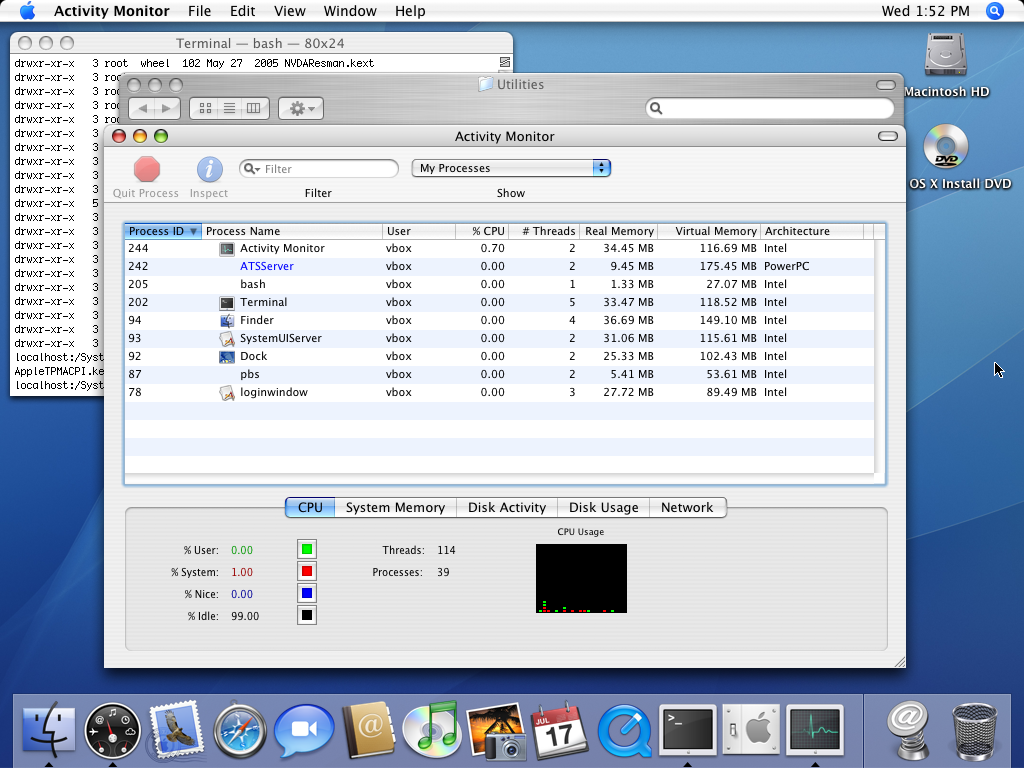
Task: Open the My Processes show dropdown
Action: (x=511, y=168)
